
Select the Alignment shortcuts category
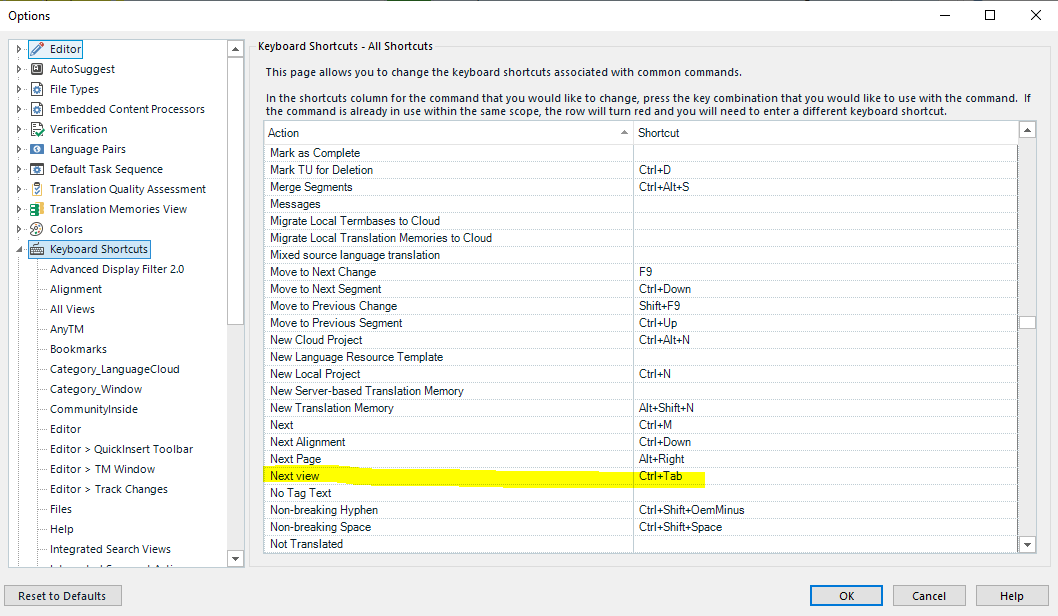click(x=76, y=289)
